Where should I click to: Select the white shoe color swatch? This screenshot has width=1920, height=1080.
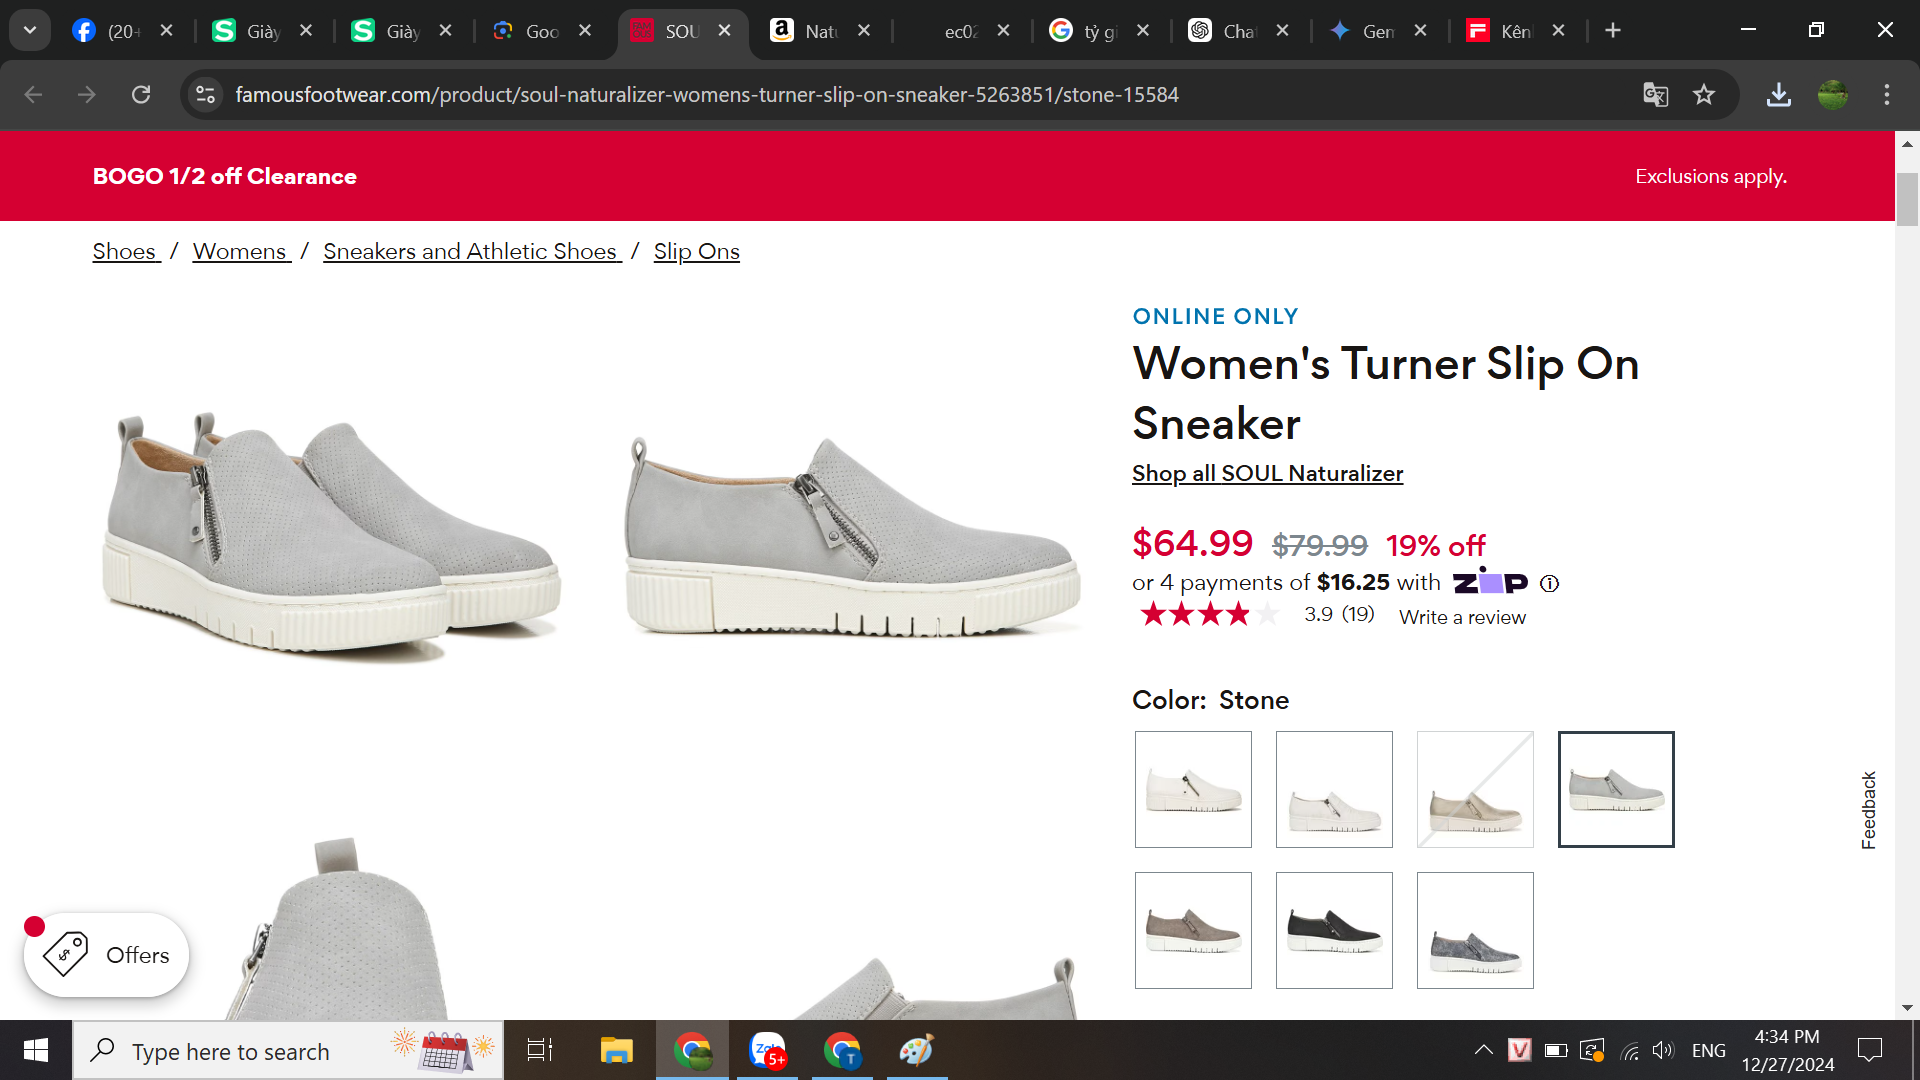1193,790
